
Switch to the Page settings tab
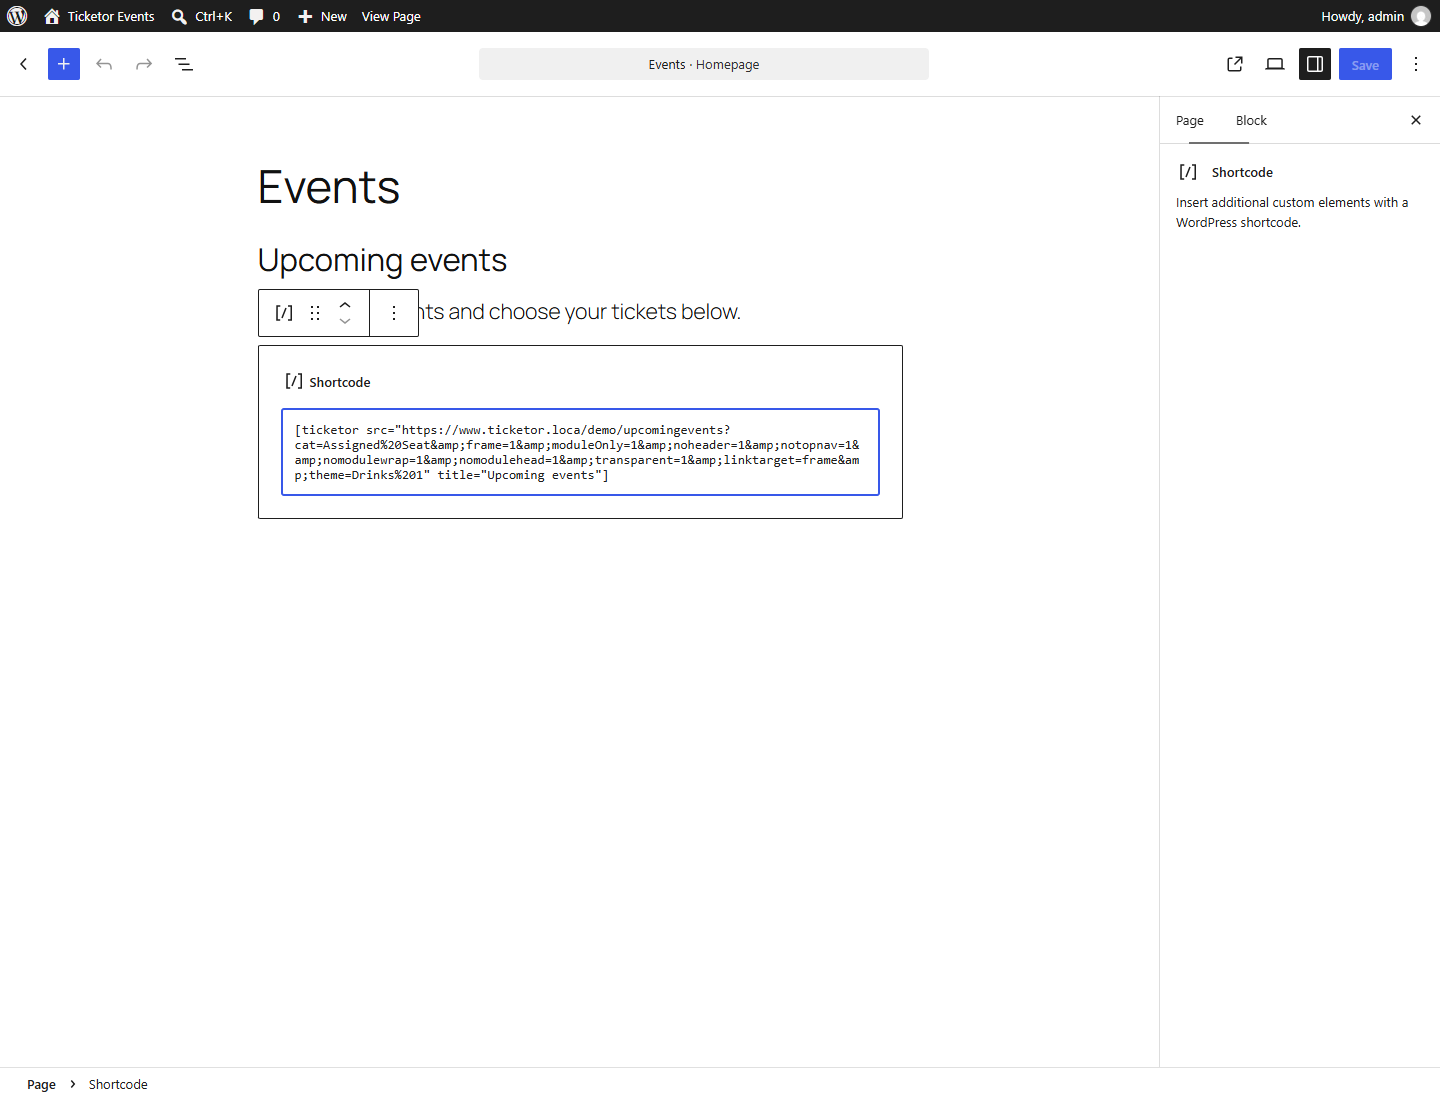pyautogui.click(x=1190, y=120)
